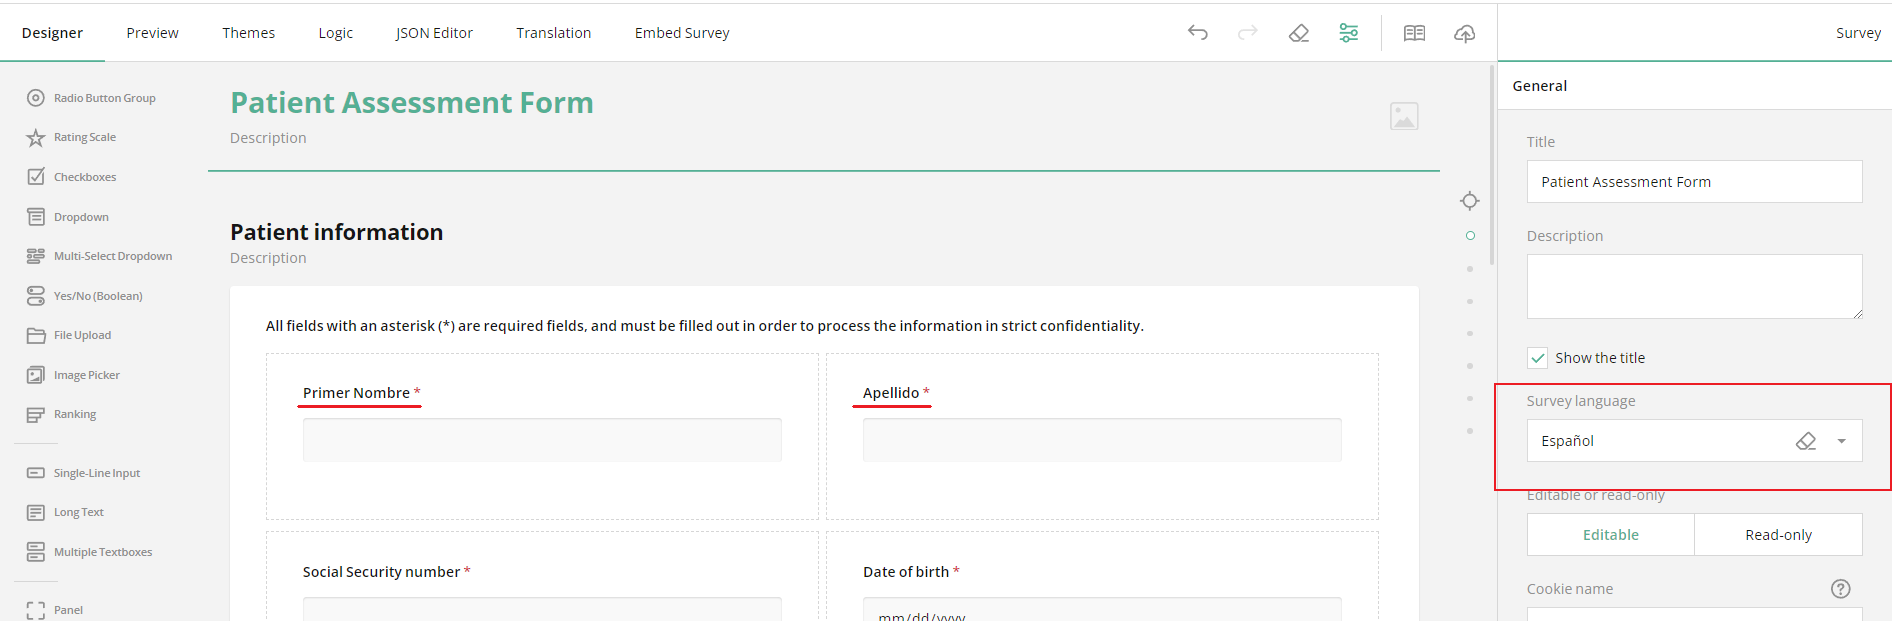Image resolution: width=1892 pixels, height=621 pixels.
Task: Select the File Upload element
Action: pos(81,335)
